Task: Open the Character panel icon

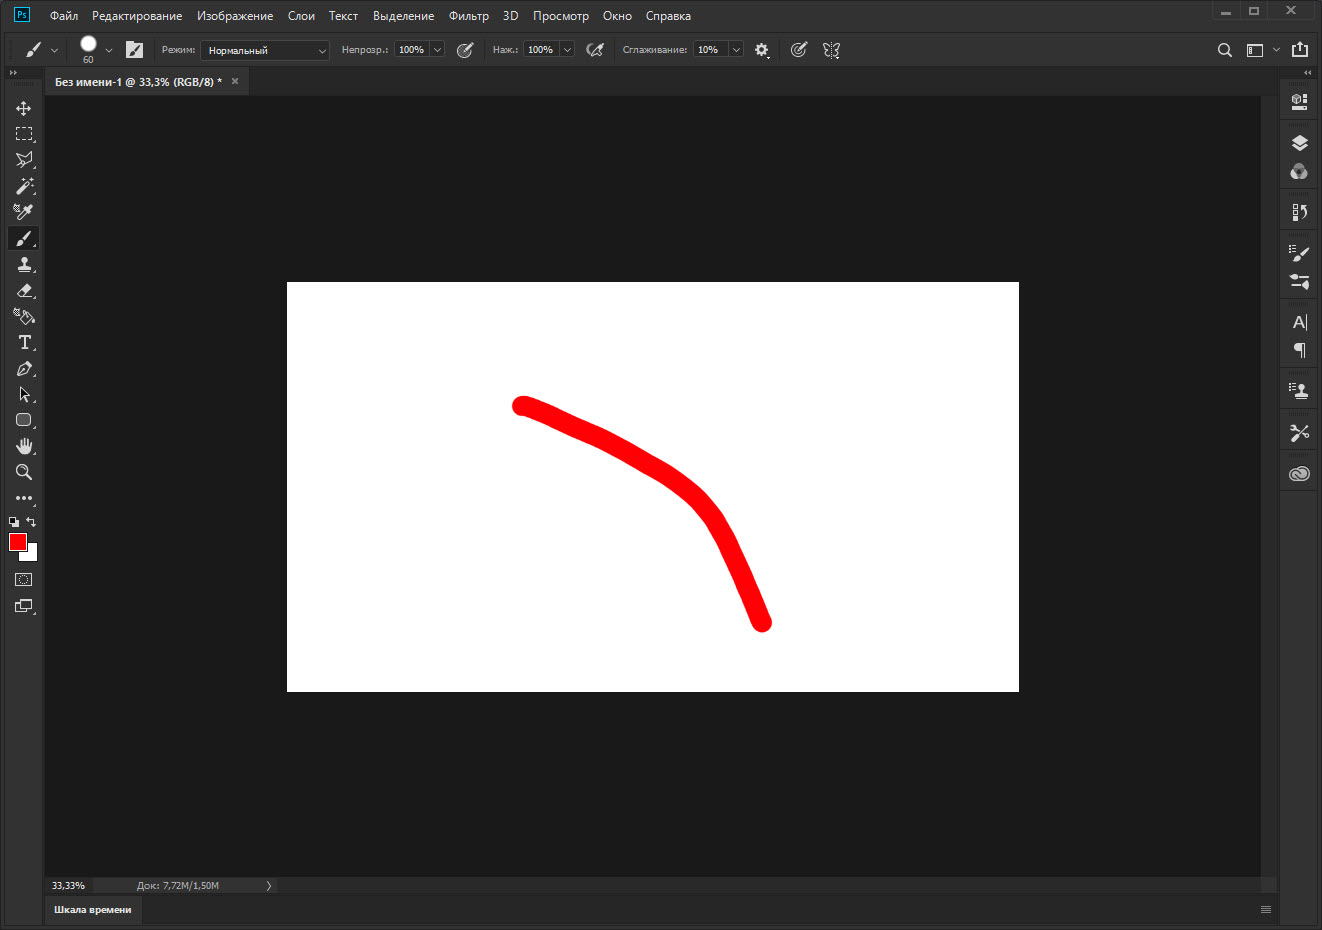Action: click(x=1300, y=322)
